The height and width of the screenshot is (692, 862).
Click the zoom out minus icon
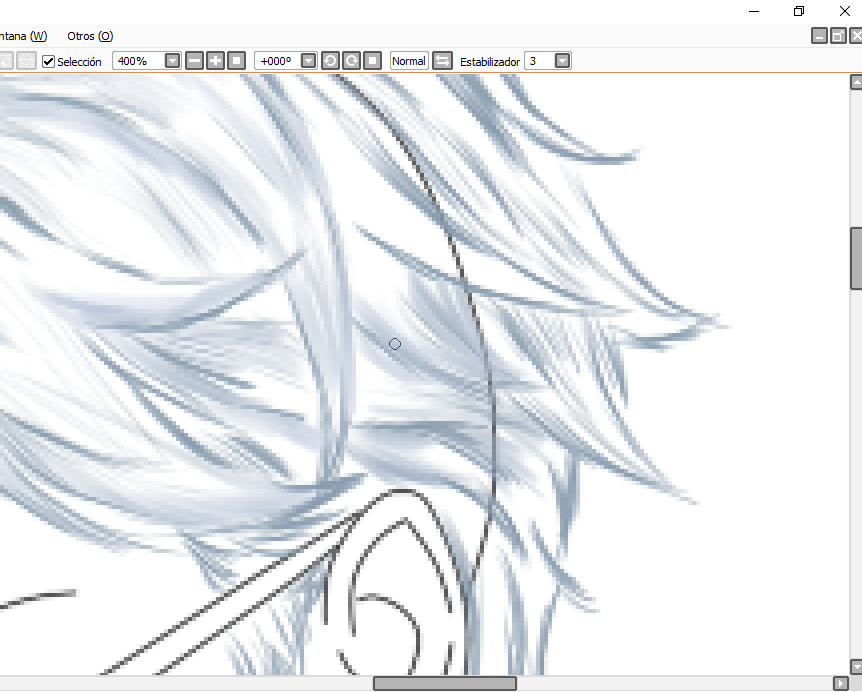coord(194,61)
